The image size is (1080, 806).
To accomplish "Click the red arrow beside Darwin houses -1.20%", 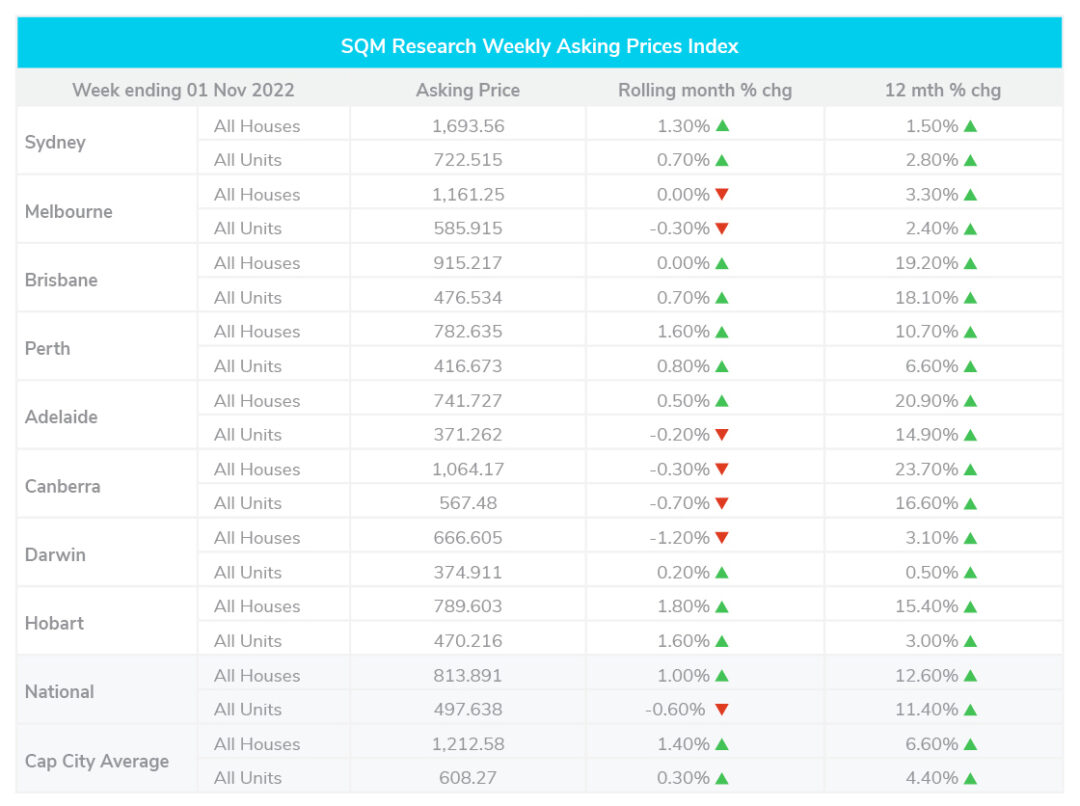I will click(x=722, y=538).
